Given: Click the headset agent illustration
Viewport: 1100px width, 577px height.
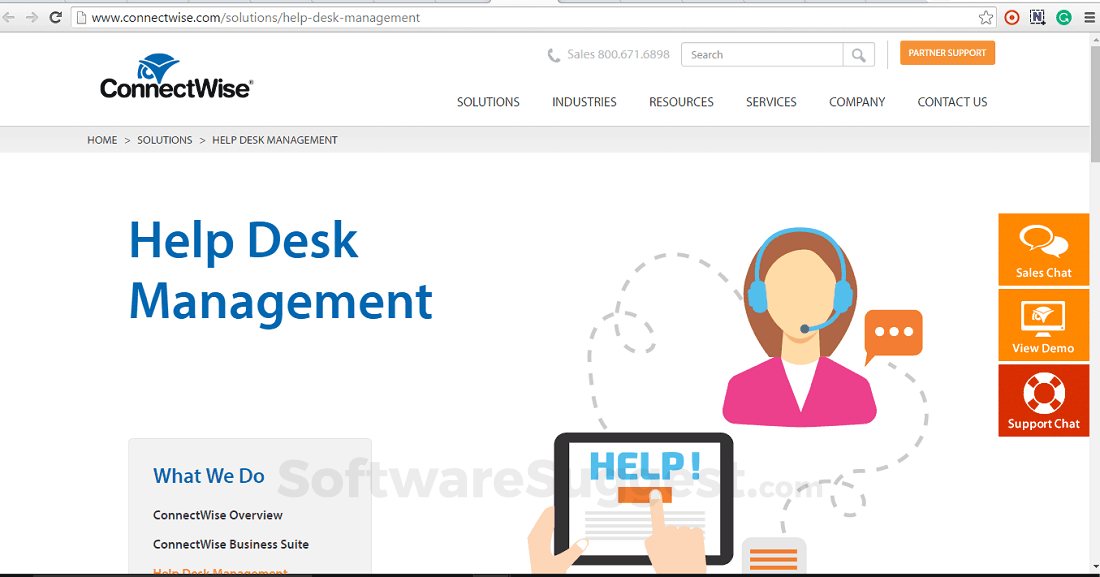Looking at the screenshot, I should pyautogui.click(x=800, y=326).
